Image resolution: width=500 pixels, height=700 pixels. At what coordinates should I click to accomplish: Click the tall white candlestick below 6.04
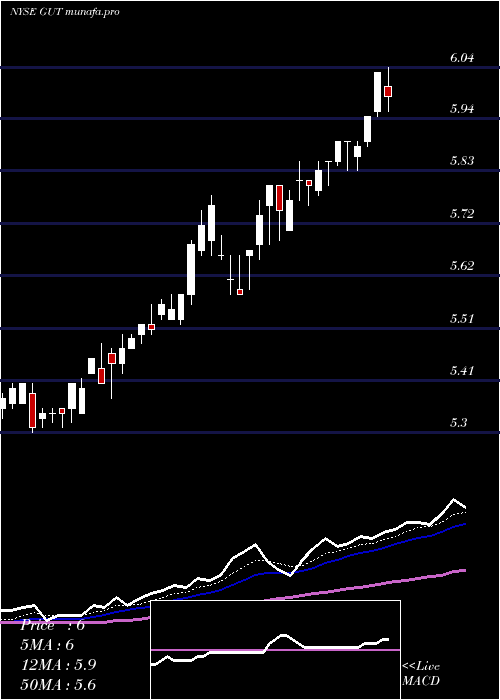(x=378, y=92)
